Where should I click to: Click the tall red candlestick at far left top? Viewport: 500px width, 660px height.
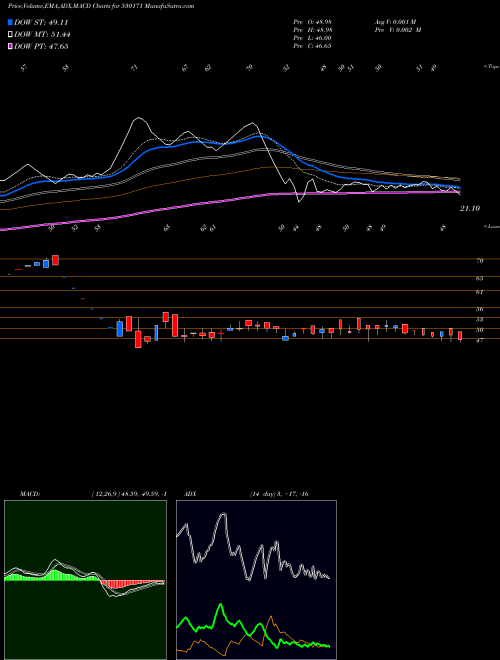click(x=55, y=260)
